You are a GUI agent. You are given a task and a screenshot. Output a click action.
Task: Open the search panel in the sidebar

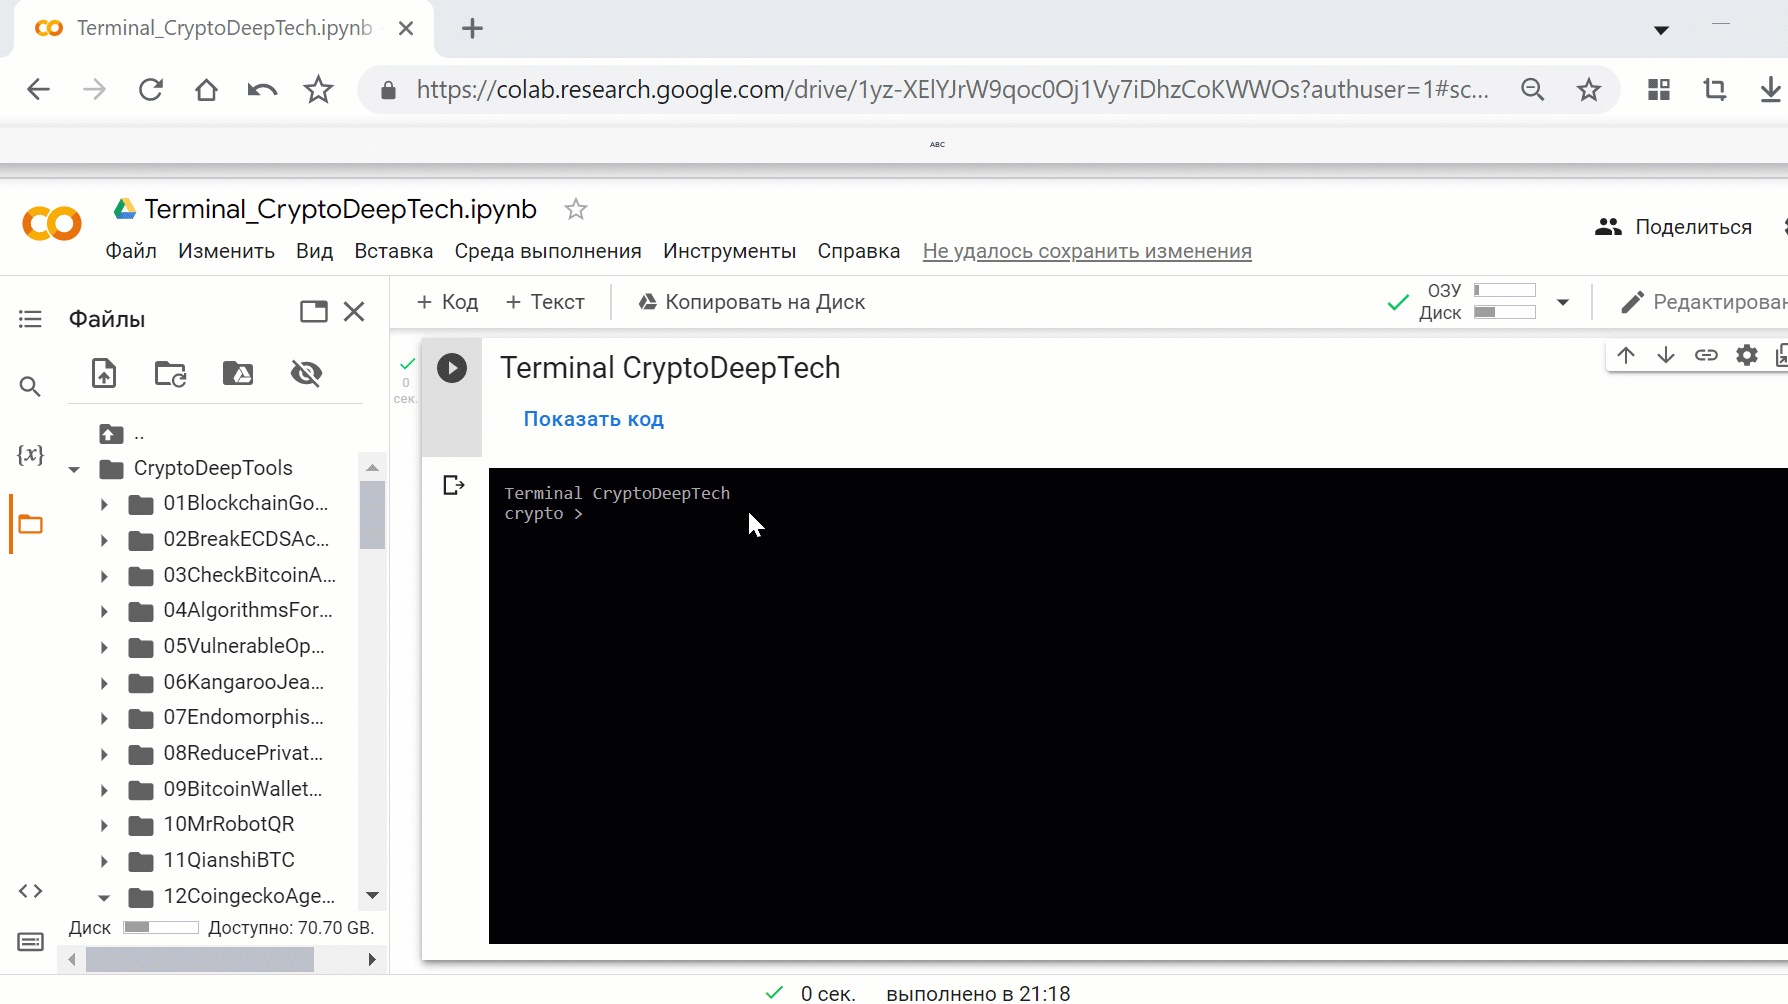click(30, 386)
